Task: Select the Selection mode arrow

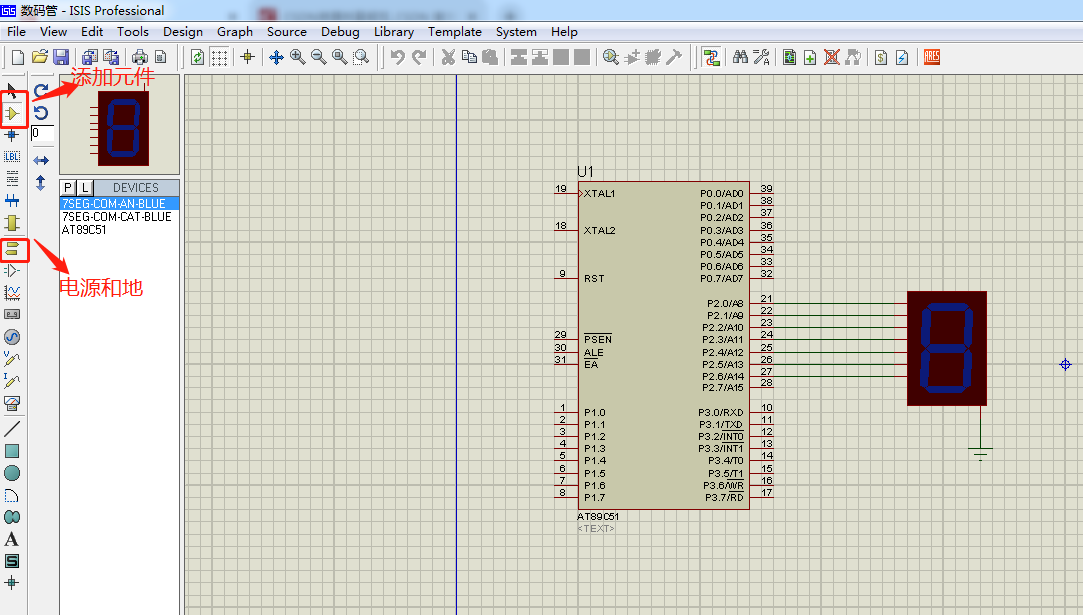Action: point(12,91)
